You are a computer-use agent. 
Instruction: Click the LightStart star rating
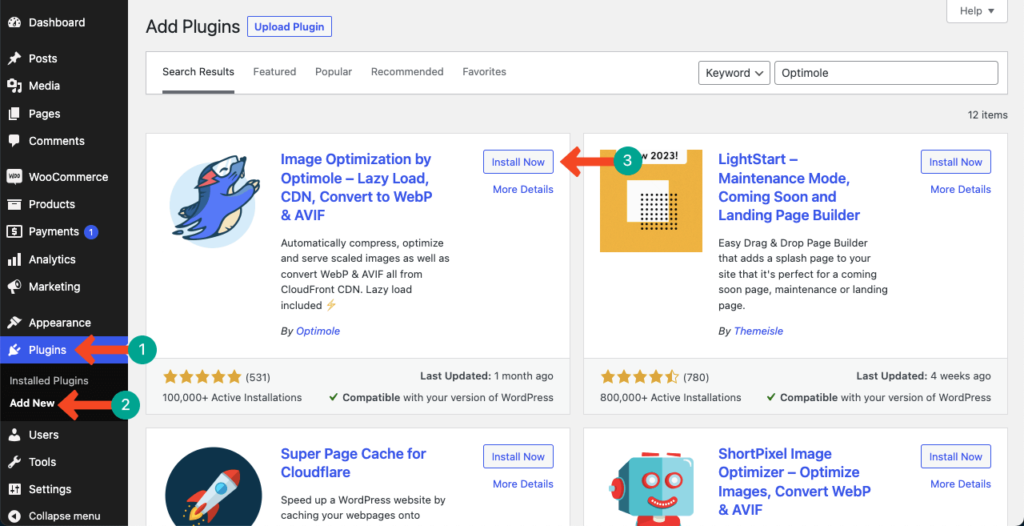(x=640, y=377)
